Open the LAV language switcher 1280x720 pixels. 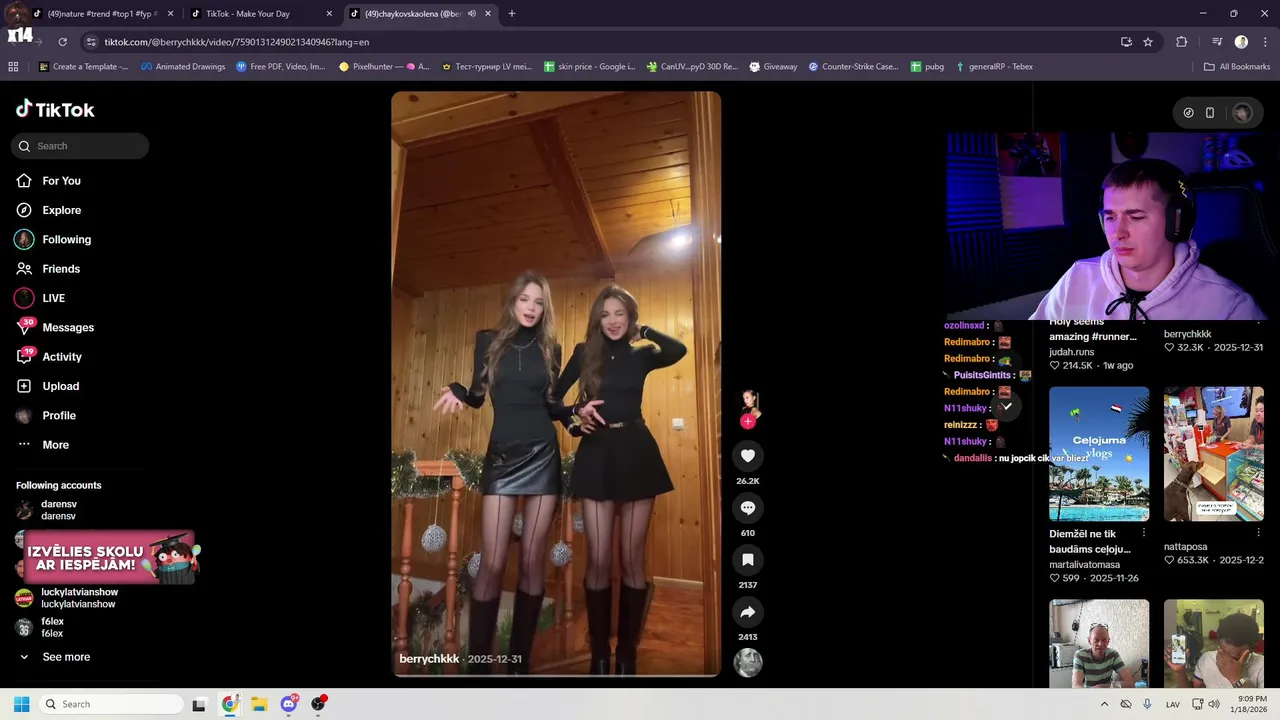coord(1173,704)
